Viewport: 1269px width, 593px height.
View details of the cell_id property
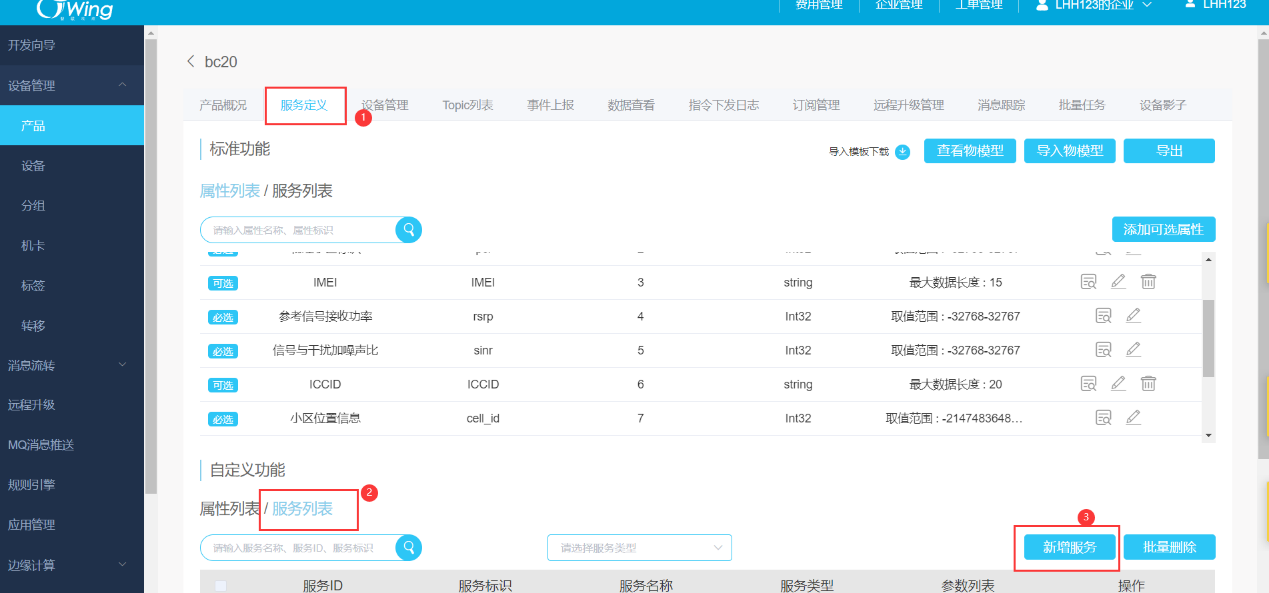pos(1103,418)
